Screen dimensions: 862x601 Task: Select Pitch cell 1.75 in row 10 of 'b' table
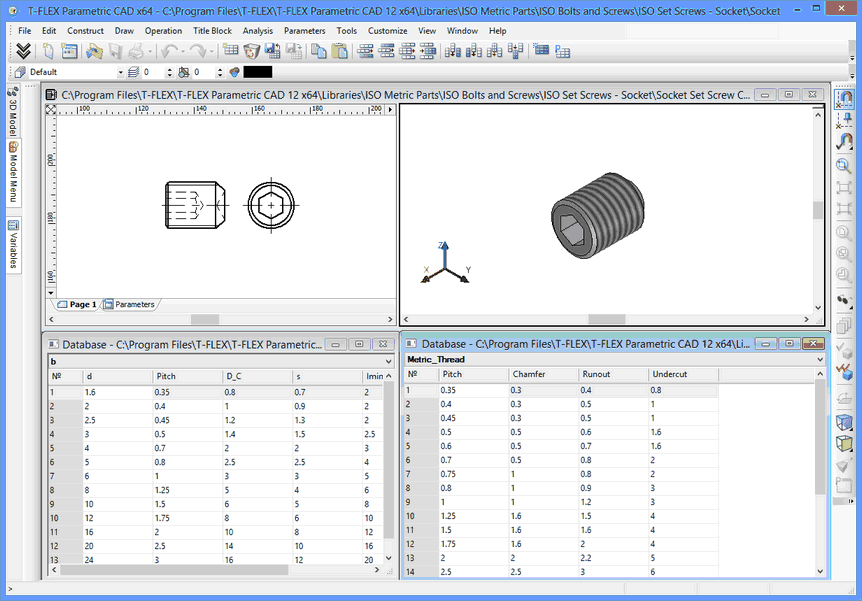(x=187, y=518)
